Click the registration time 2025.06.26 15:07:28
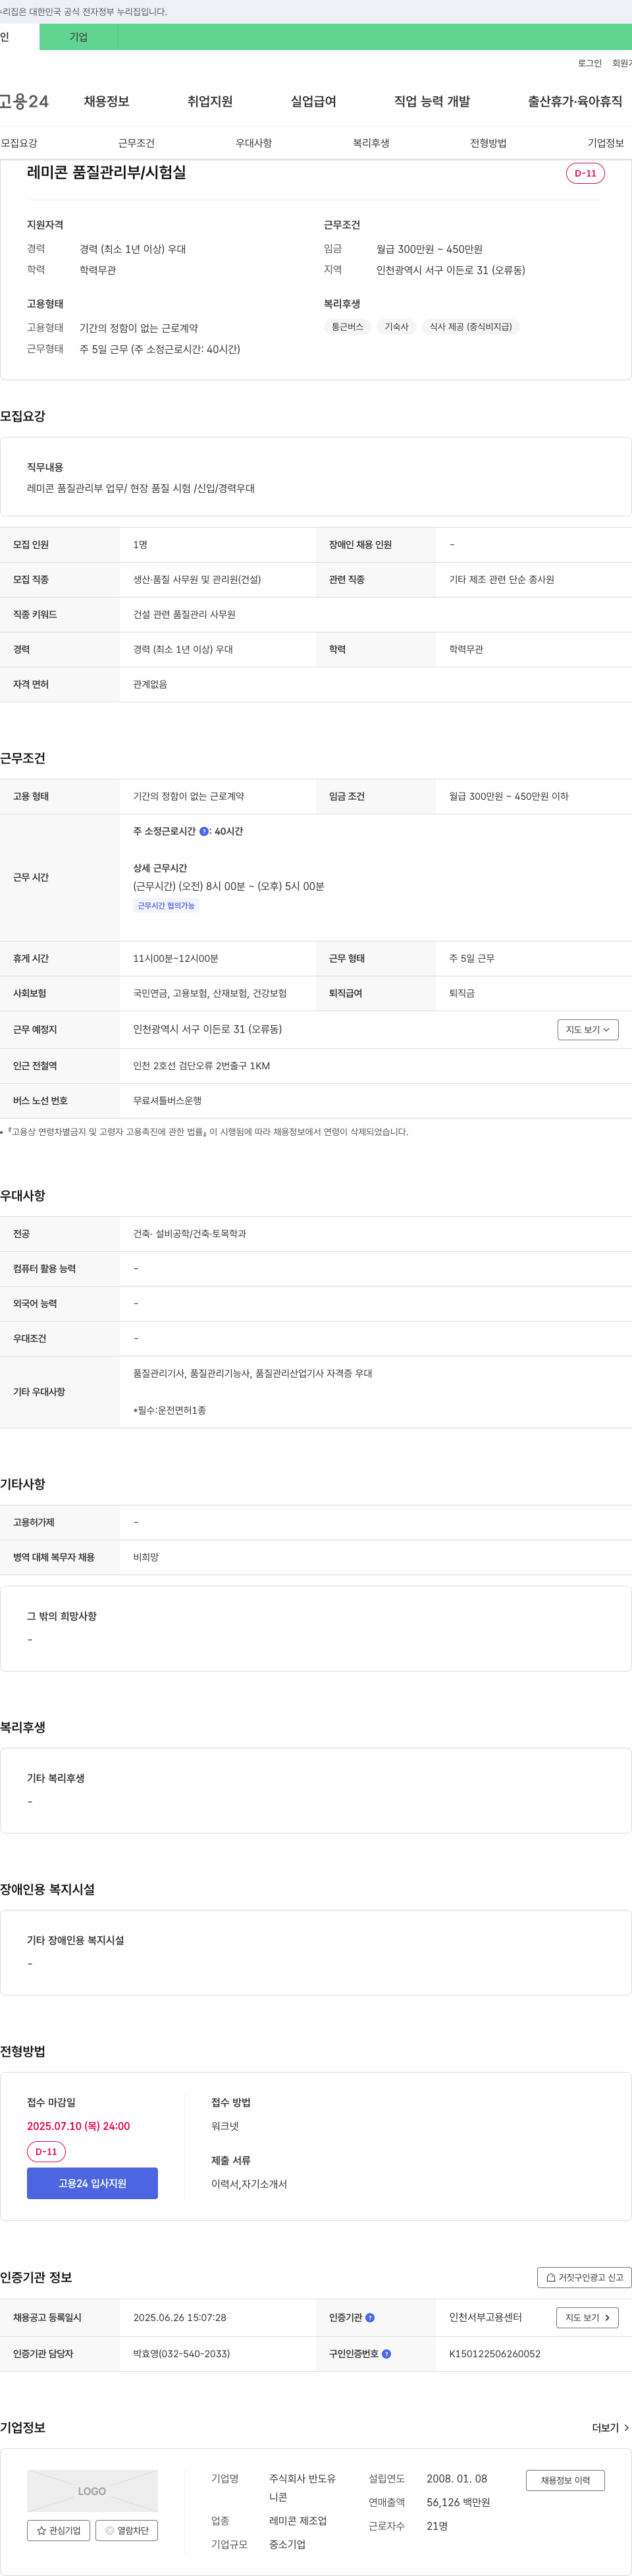632x2576 pixels. (x=180, y=2317)
